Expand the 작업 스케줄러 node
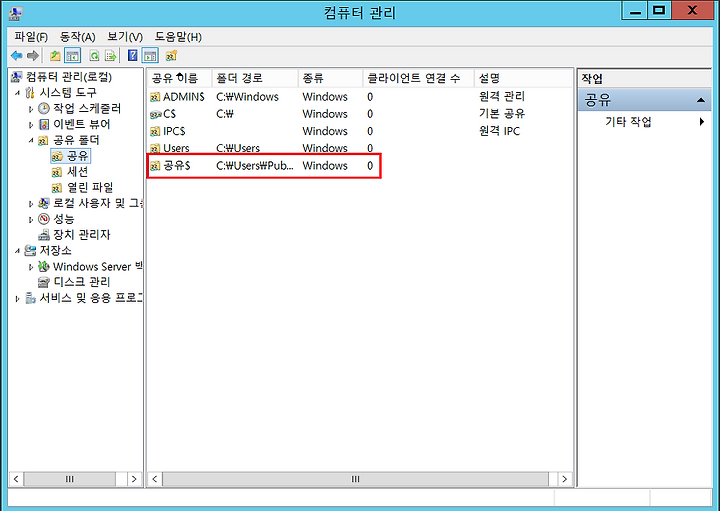Screen dimensions: 720x511 click(31, 109)
